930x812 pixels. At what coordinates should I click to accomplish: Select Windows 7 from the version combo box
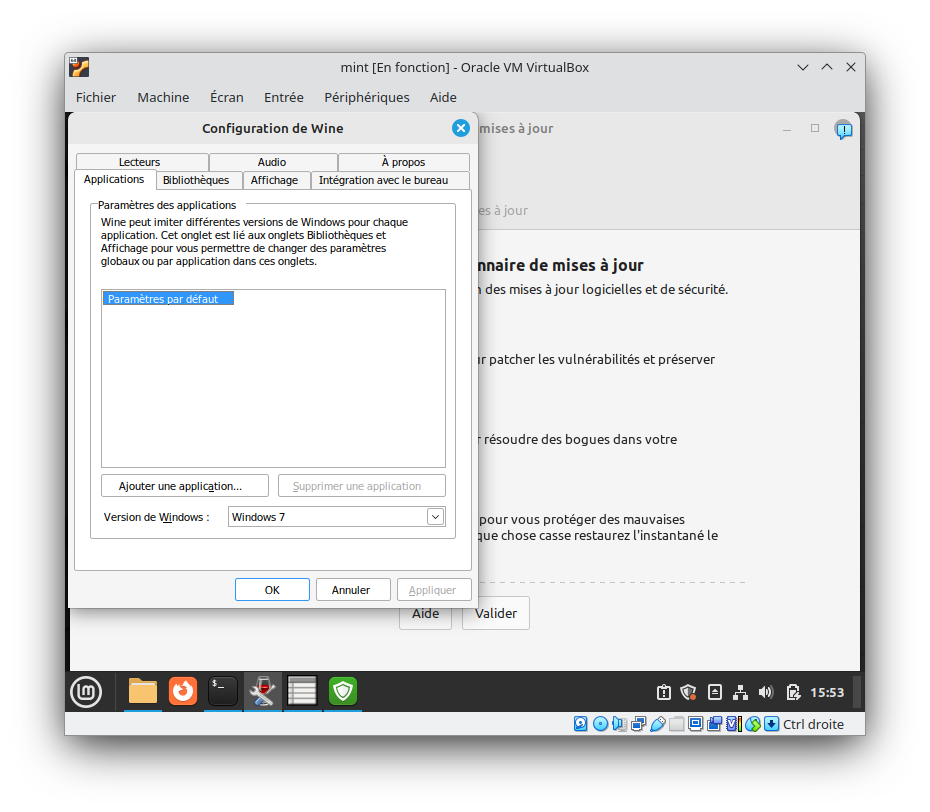(x=330, y=516)
